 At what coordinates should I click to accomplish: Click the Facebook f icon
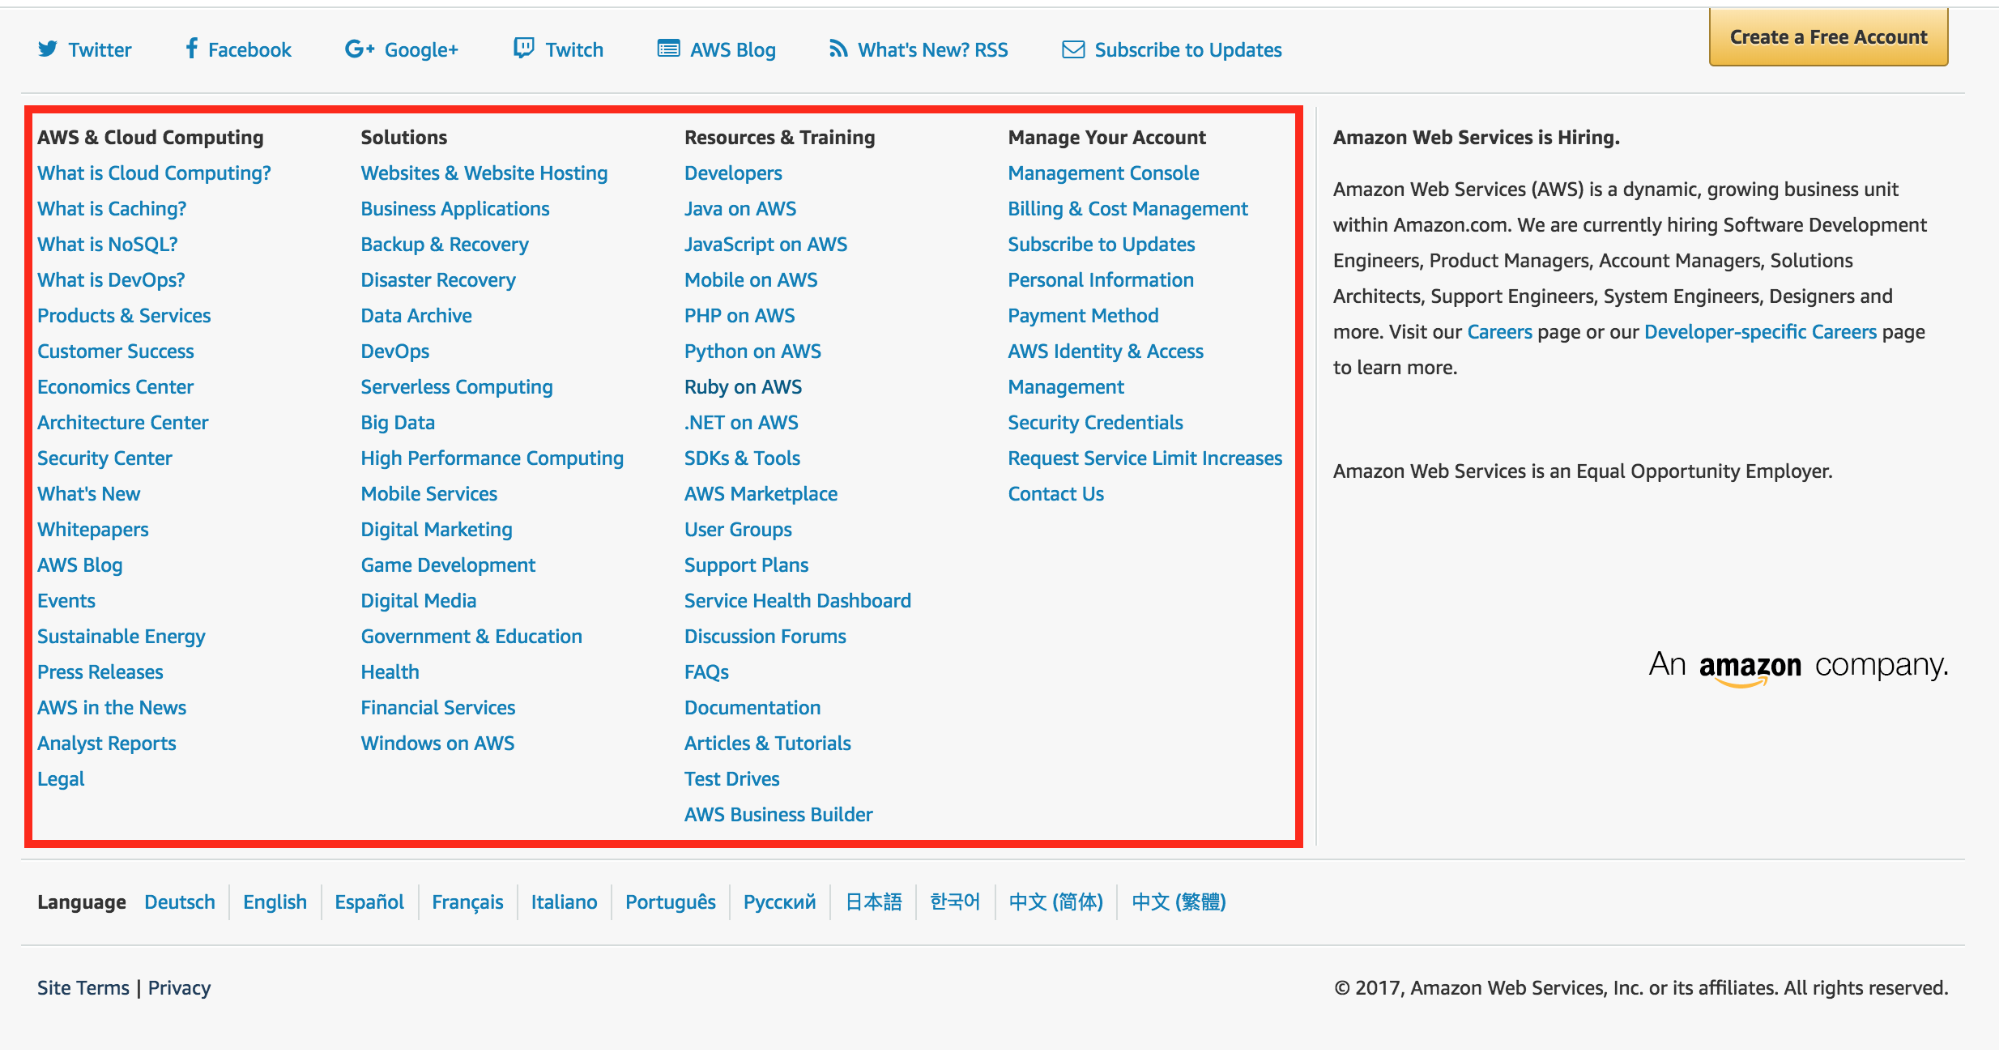point(192,48)
